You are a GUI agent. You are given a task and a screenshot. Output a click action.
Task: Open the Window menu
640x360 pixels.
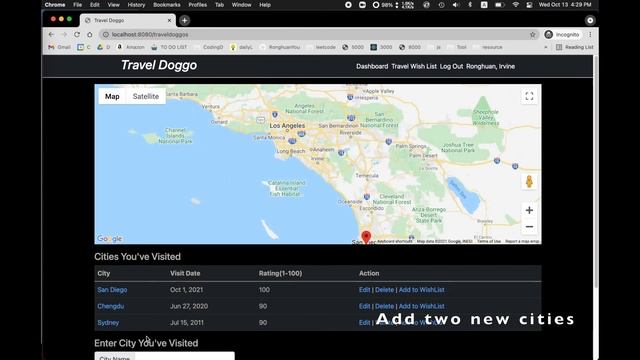click(242, 5)
